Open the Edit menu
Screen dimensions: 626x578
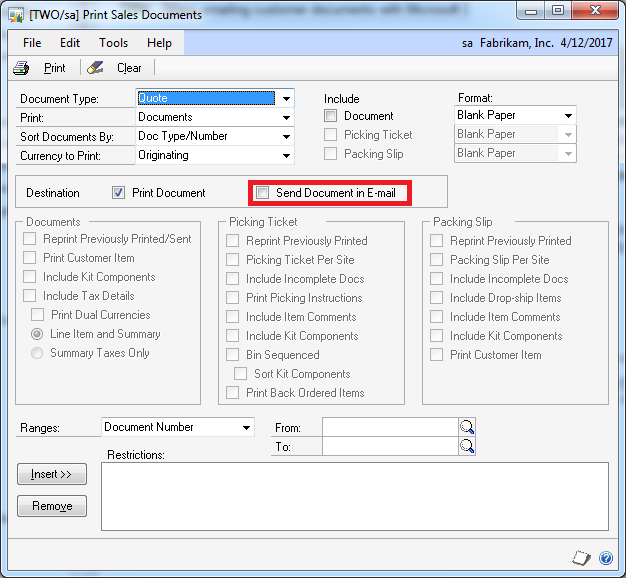pyautogui.click(x=70, y=43)
